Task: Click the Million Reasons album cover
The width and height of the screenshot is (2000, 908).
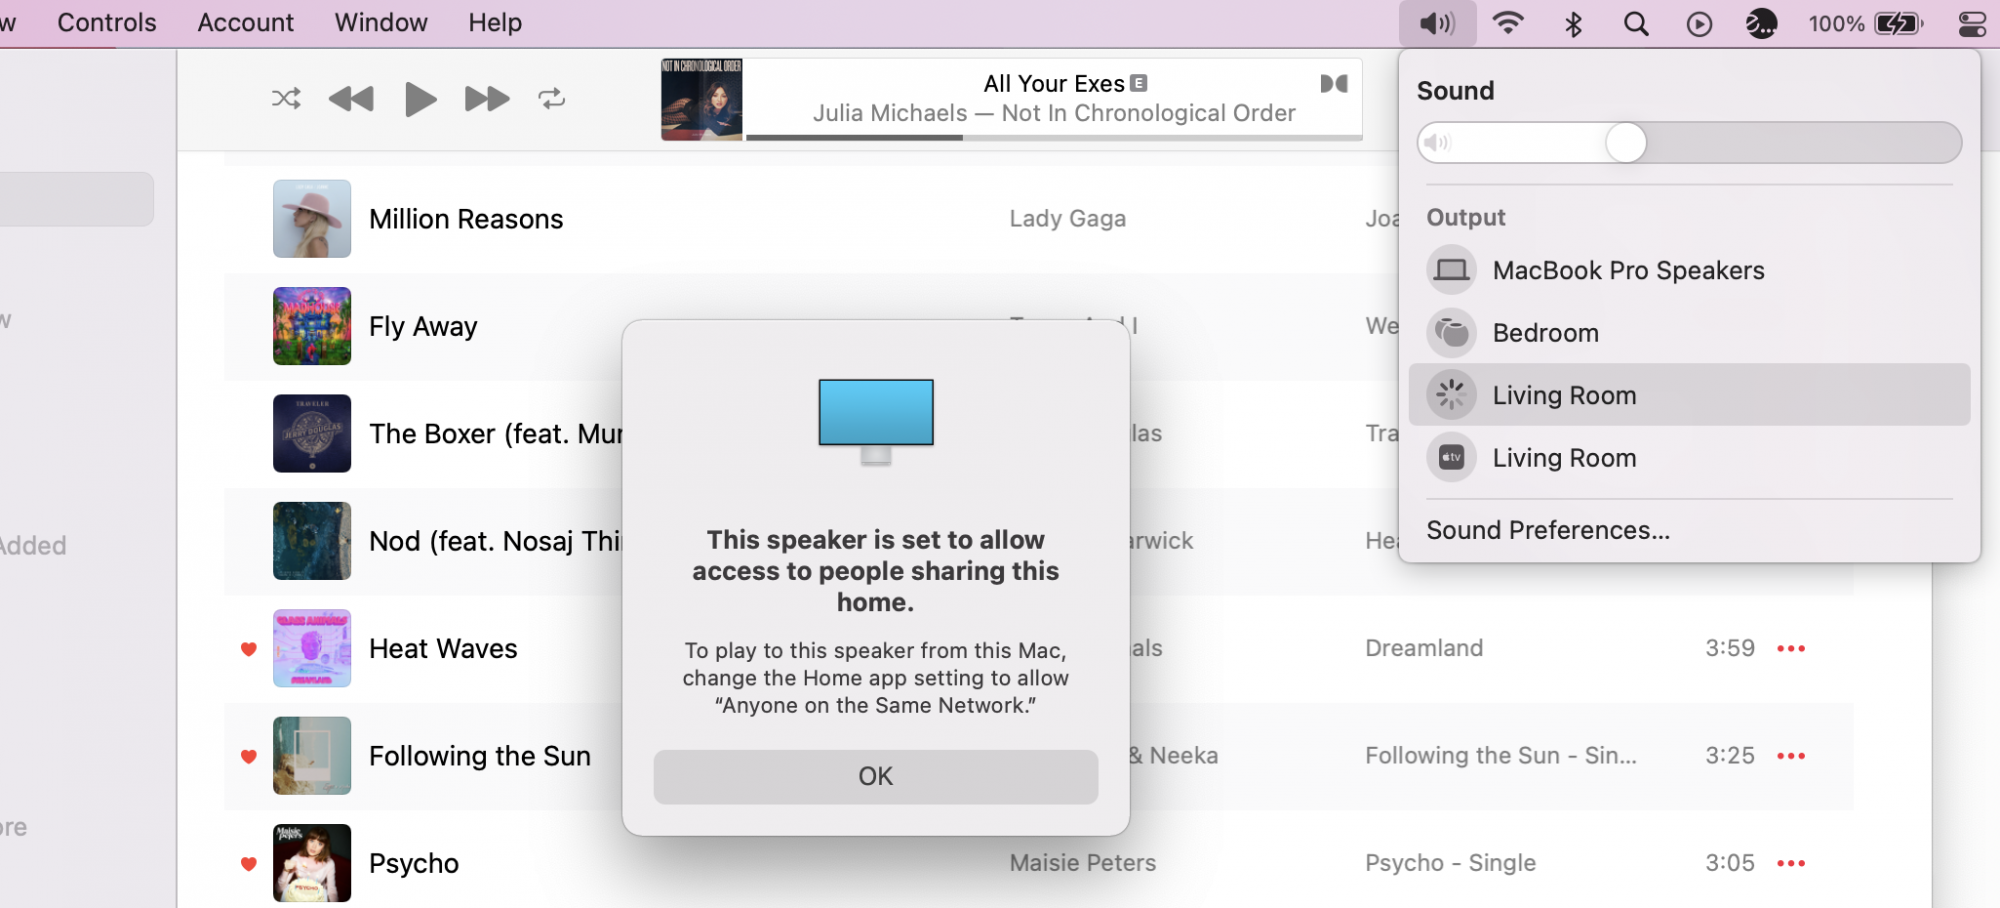Action: pos(312,219)
